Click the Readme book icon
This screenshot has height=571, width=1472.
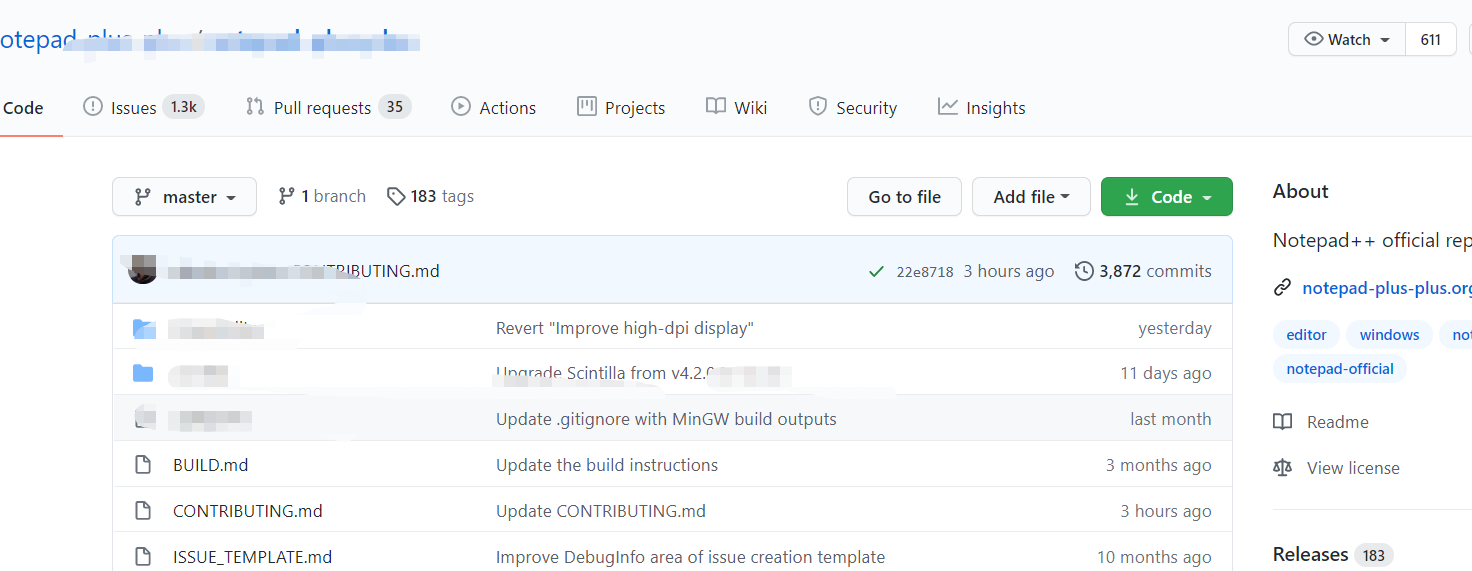pyautogui.click(x=1282, y=422)
